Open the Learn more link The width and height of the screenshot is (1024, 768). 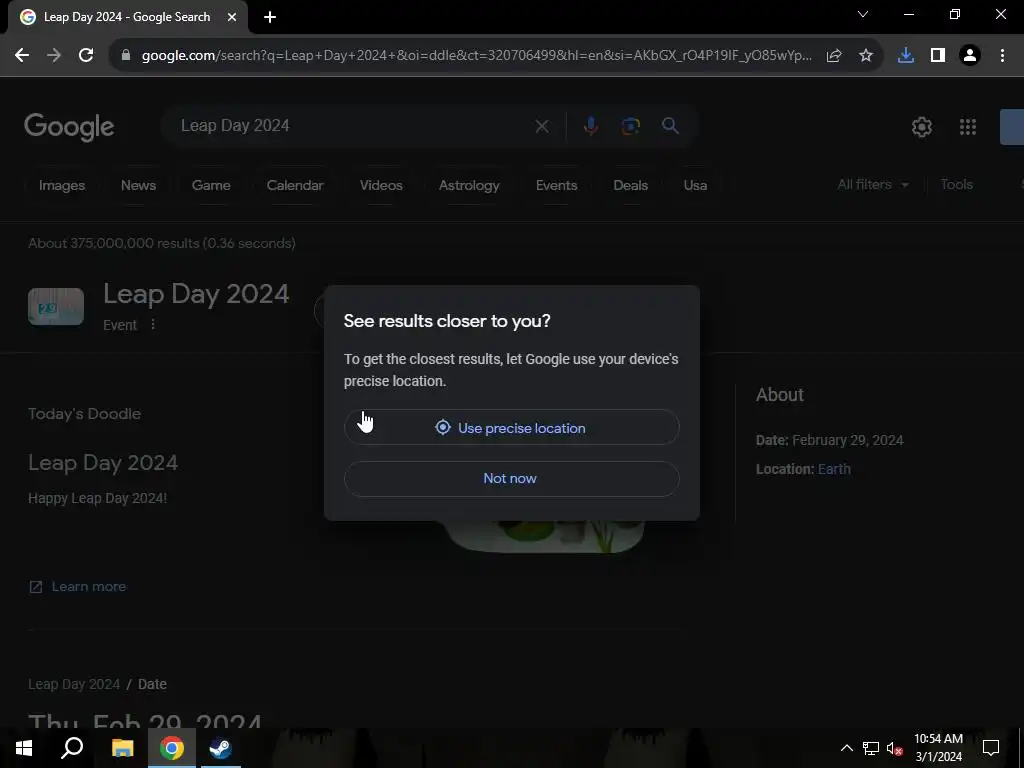pos(78,586)
